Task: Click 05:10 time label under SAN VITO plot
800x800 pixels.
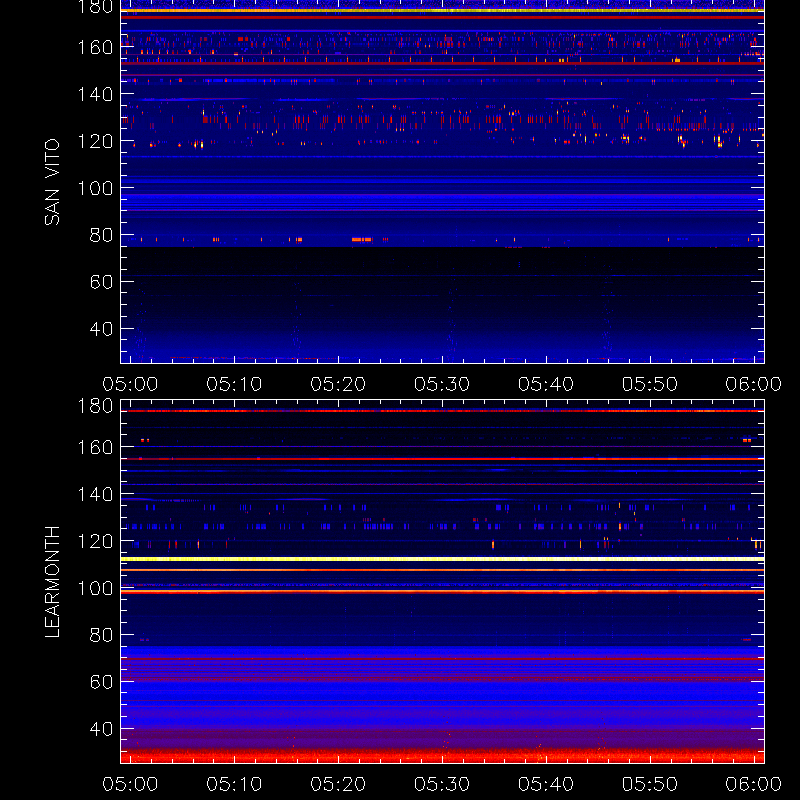Action: [x=234, y=384]
